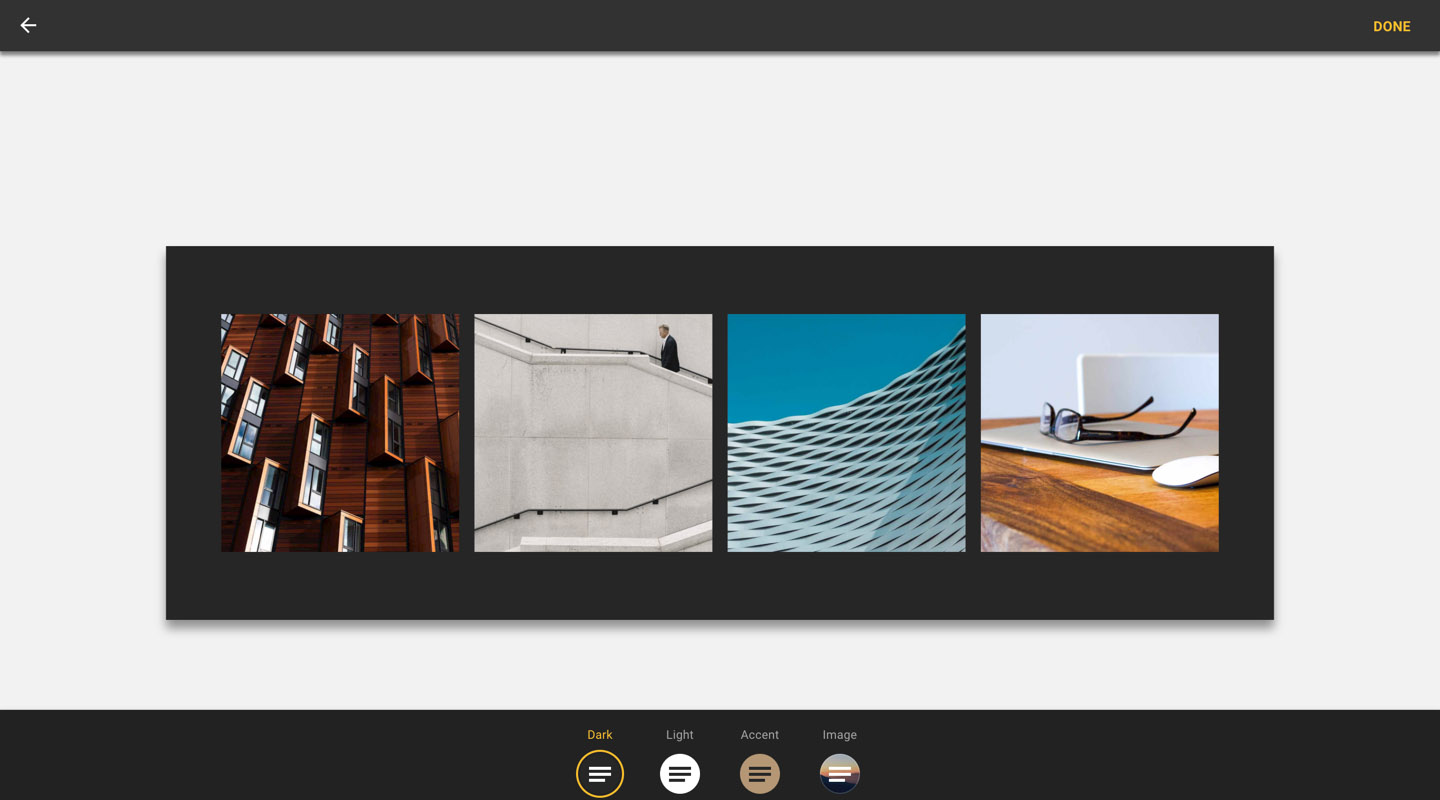Image resolution: width=1440 pixels, height=800 pixels.
Task: Choose the Image background style icon
Action: [x=840, y=773]
